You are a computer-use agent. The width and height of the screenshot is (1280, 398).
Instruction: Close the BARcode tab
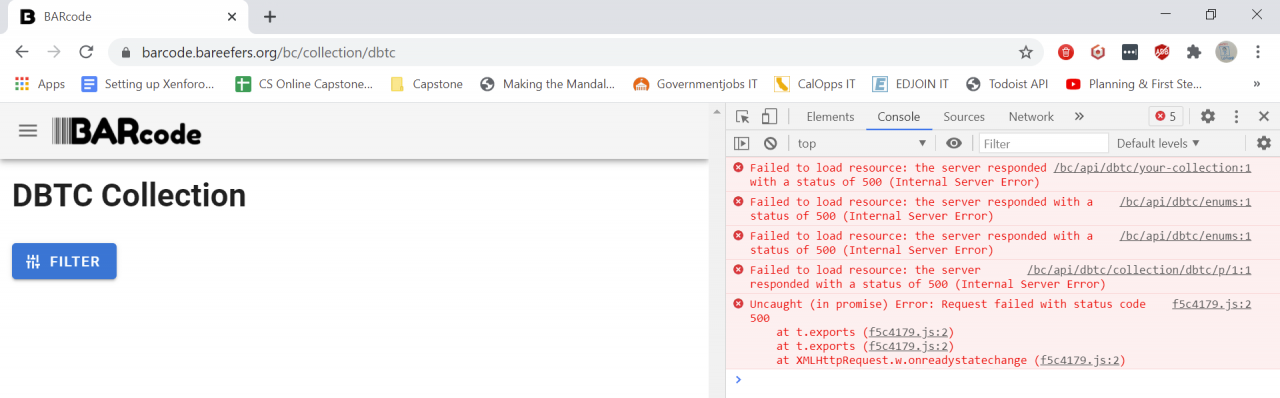232,17
